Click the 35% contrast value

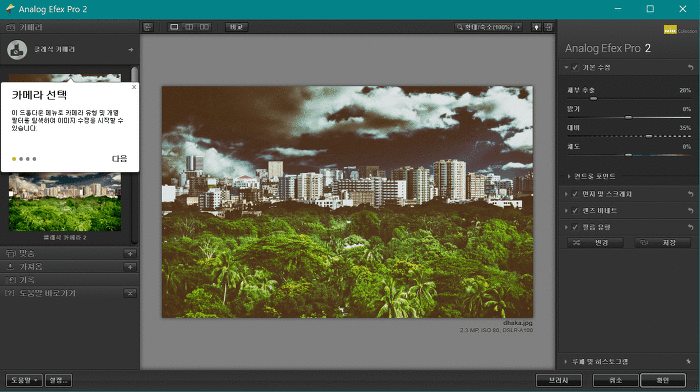click(x=685, y=128)
